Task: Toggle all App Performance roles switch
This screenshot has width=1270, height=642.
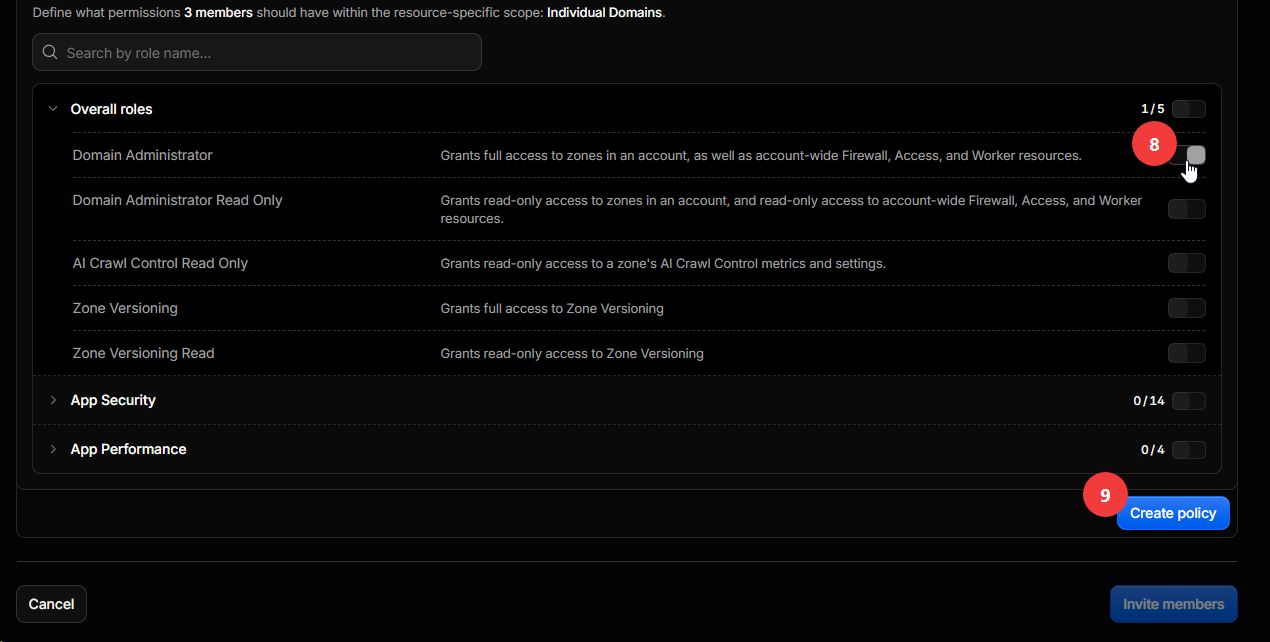Action: click(x=1188, y=450)
